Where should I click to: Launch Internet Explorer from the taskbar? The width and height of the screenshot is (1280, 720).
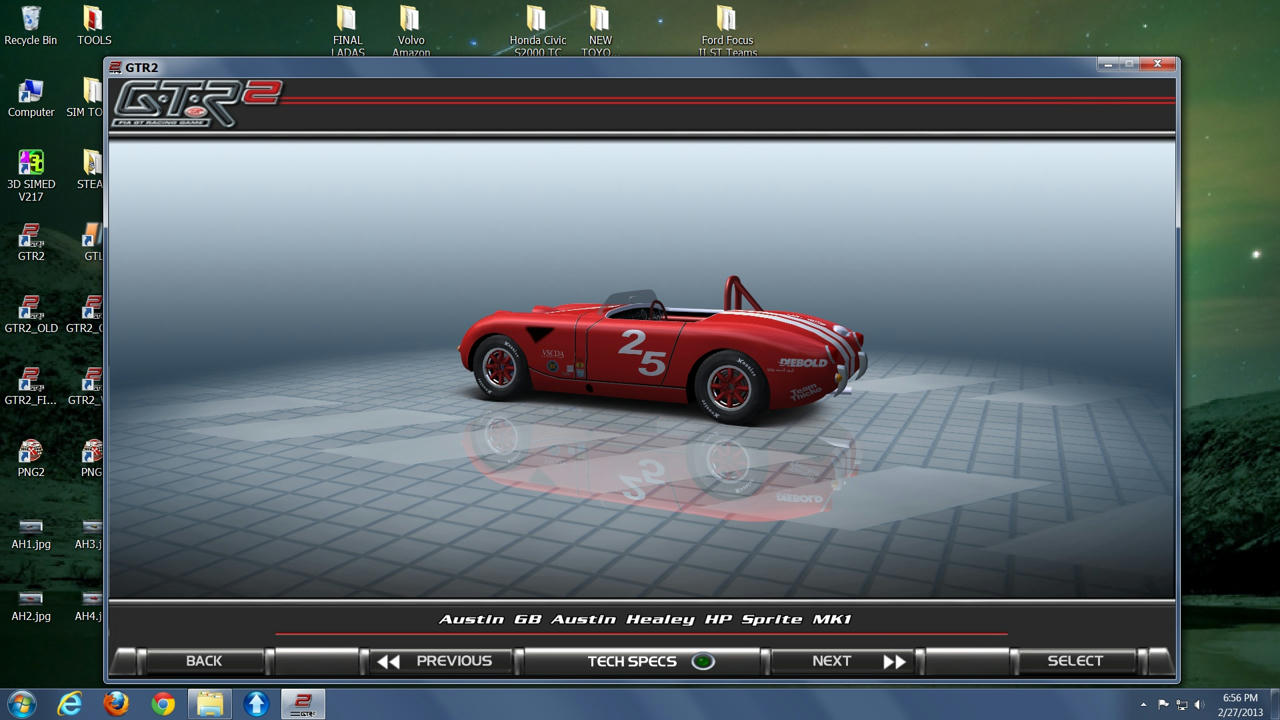[69, 704]
